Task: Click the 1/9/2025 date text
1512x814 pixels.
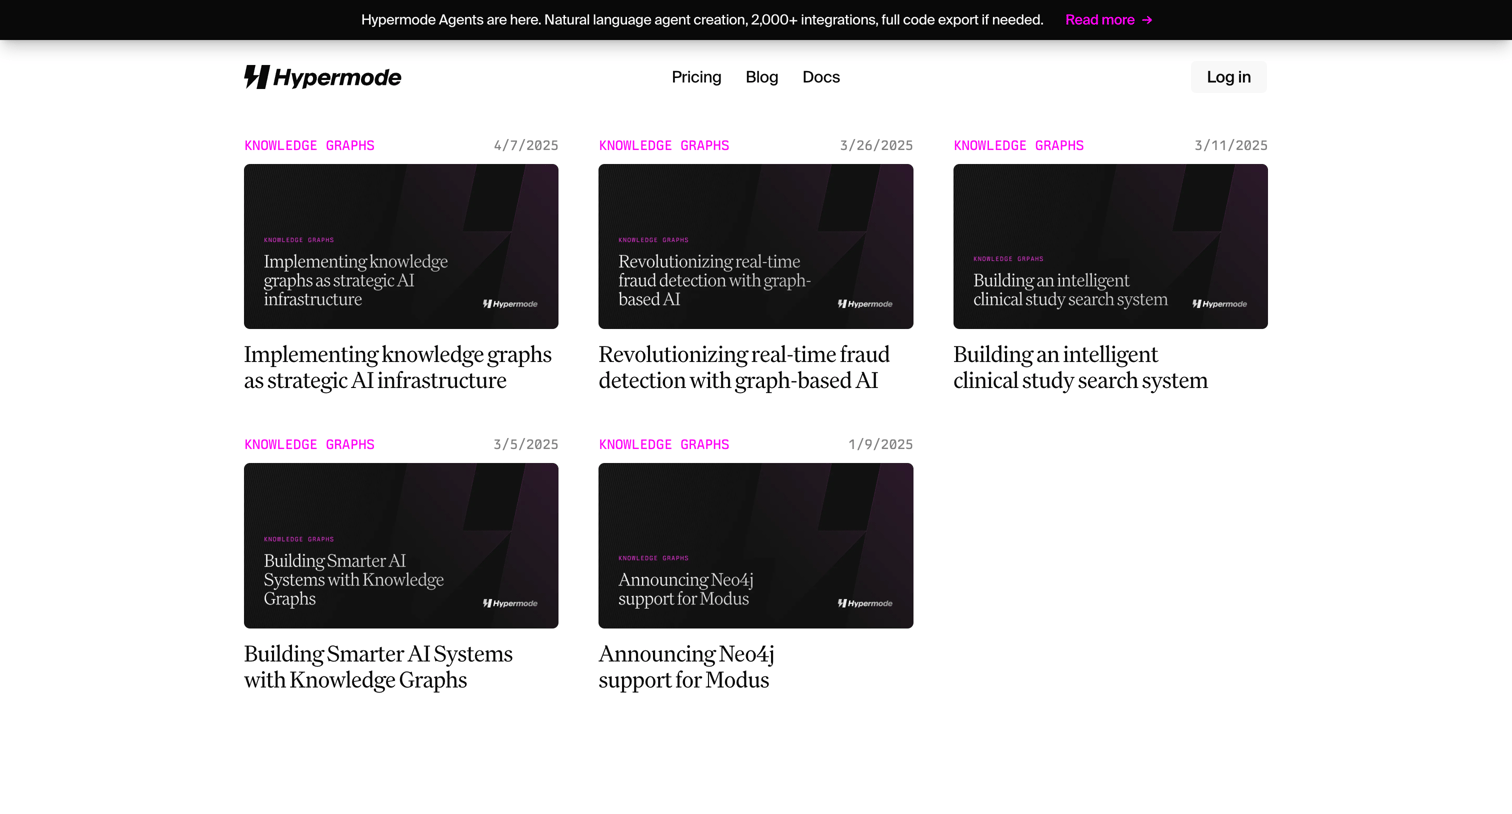Action: tap(880, 445)
